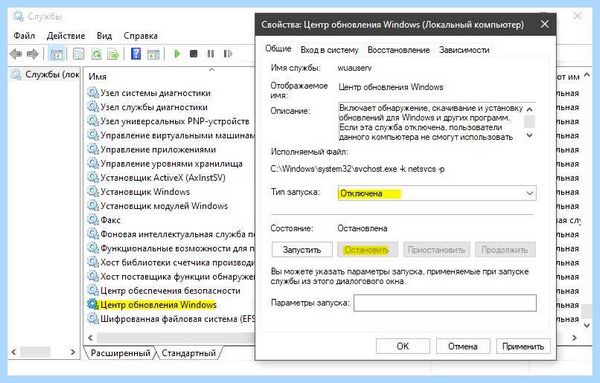The image size is (600, 383).
Task: Click gear icon beside Узел системы диагностики
Action: (93, 93)
